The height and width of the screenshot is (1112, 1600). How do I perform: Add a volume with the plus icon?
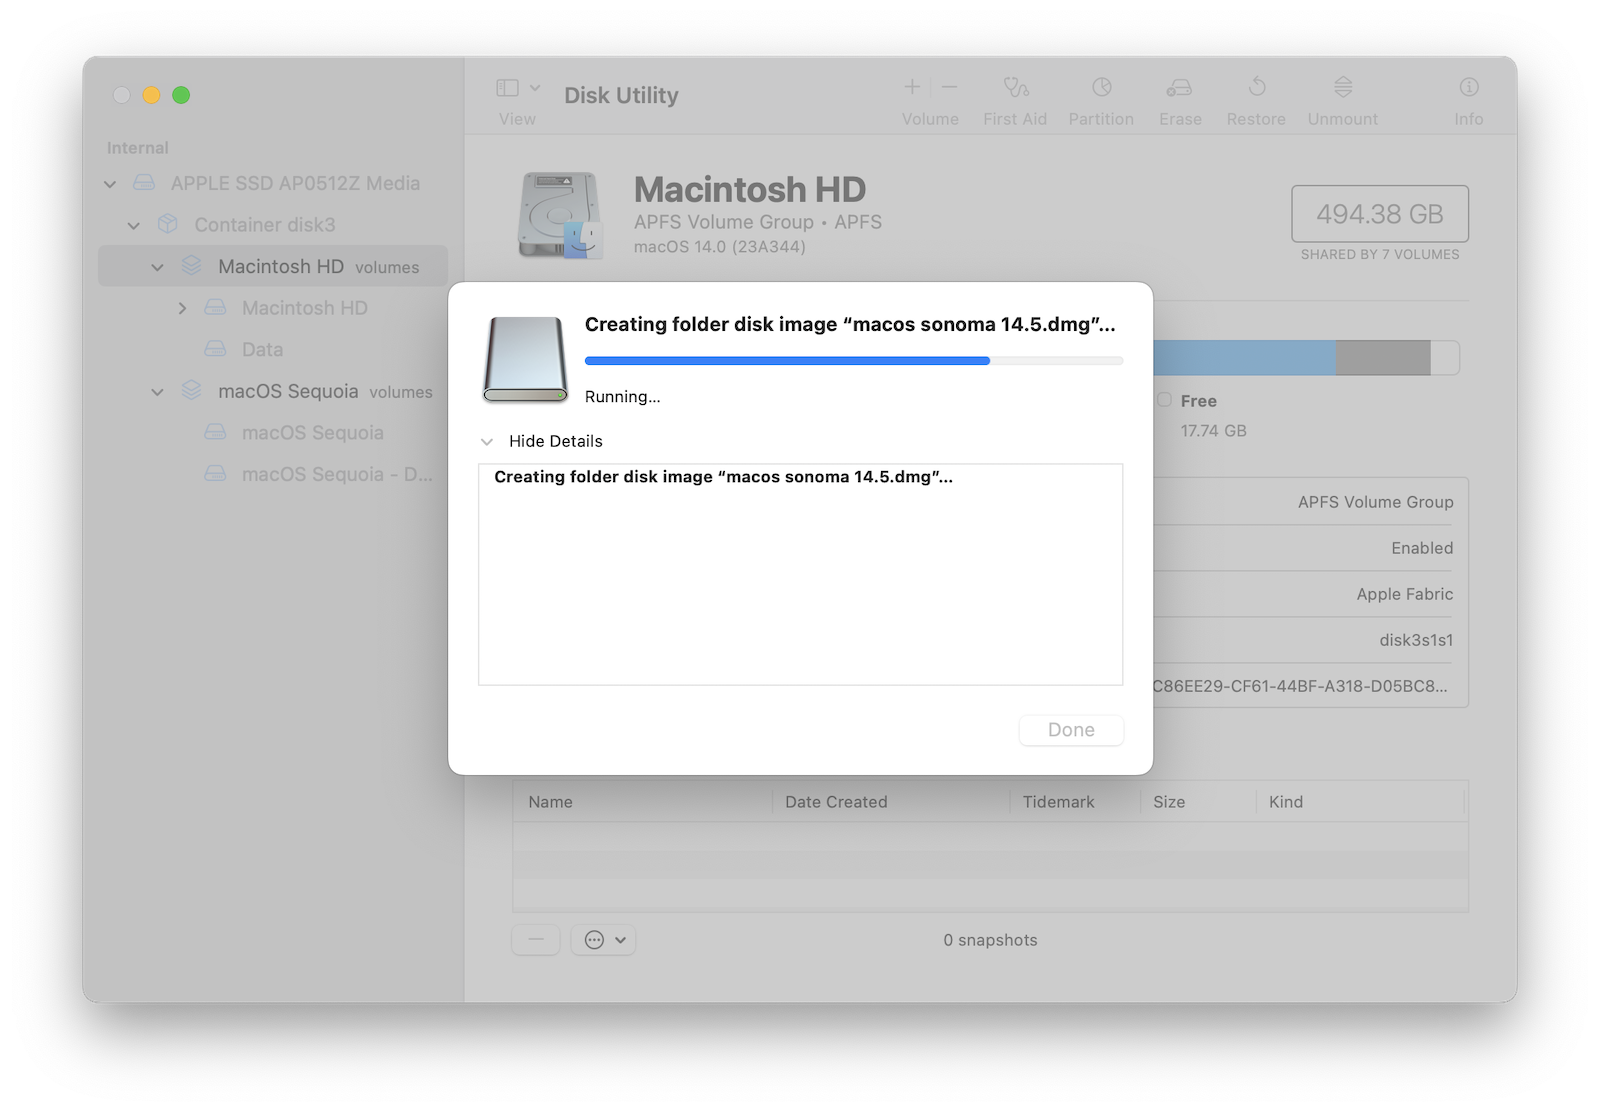tap(912, 87)
